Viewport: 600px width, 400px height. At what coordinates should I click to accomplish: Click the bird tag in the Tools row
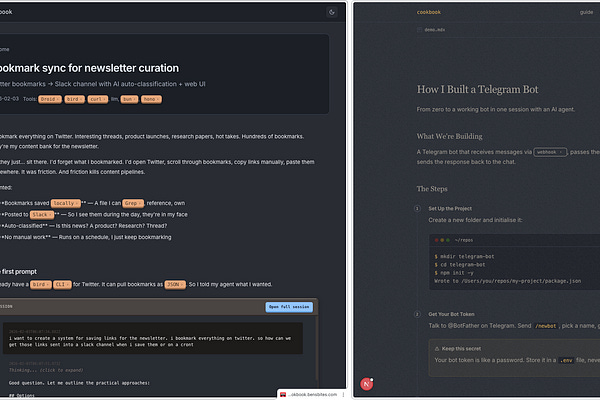tap(74, 99)
